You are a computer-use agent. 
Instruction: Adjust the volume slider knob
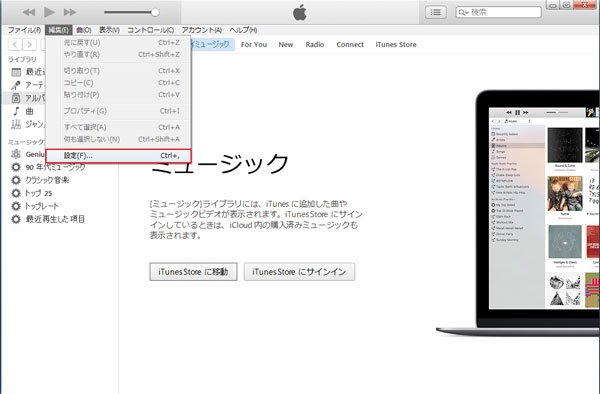[155, 12]
